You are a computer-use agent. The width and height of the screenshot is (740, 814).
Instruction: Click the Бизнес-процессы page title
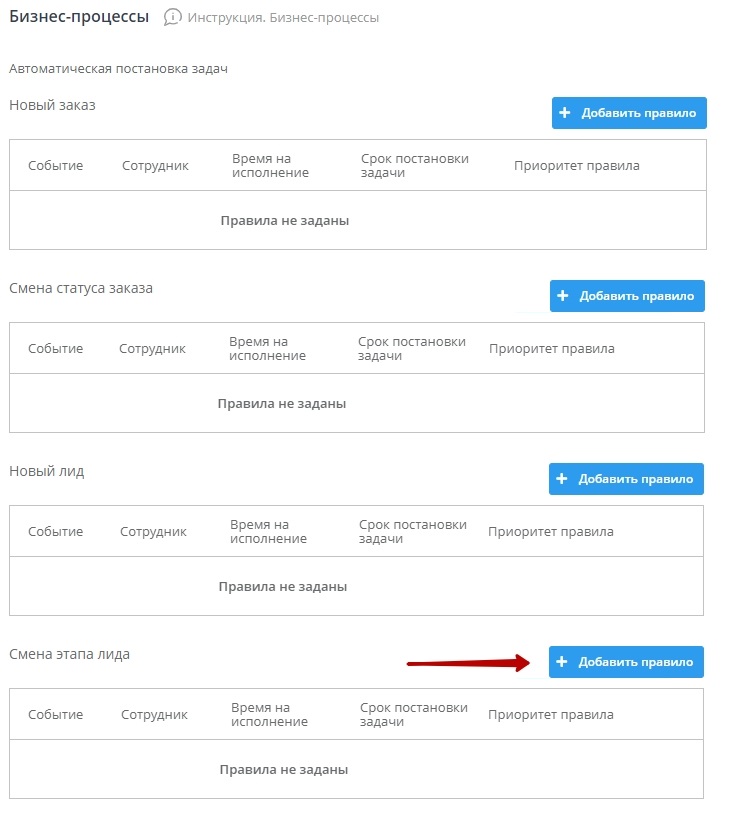pos(79,17)
